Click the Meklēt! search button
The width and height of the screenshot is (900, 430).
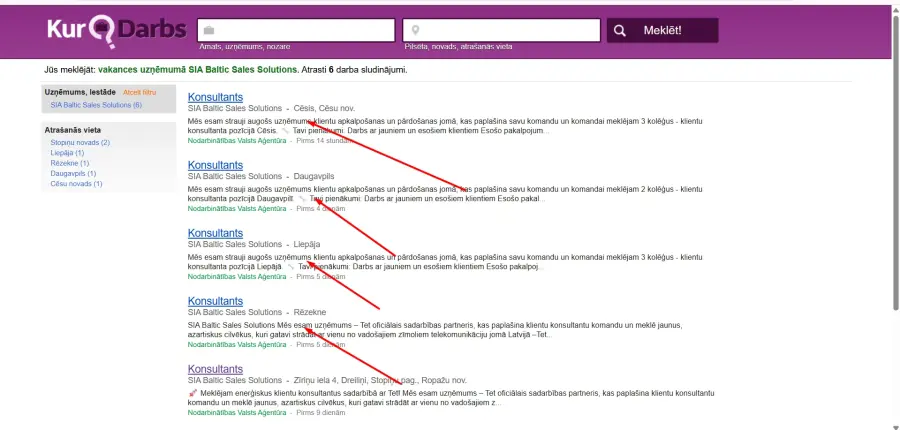coord(662,30)
